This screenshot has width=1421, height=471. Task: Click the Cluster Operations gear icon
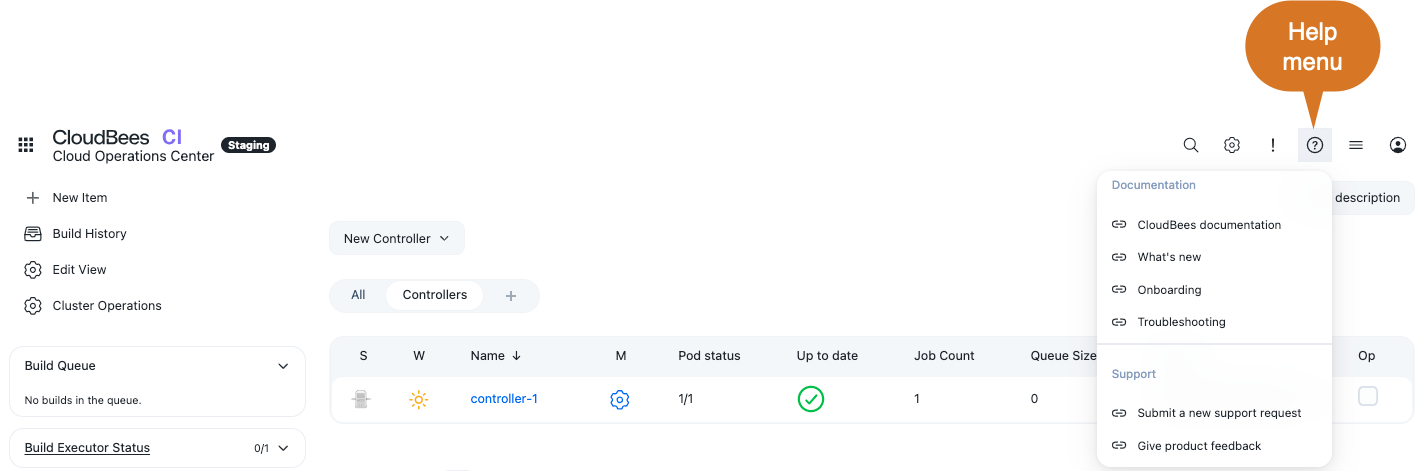[33, 306]
